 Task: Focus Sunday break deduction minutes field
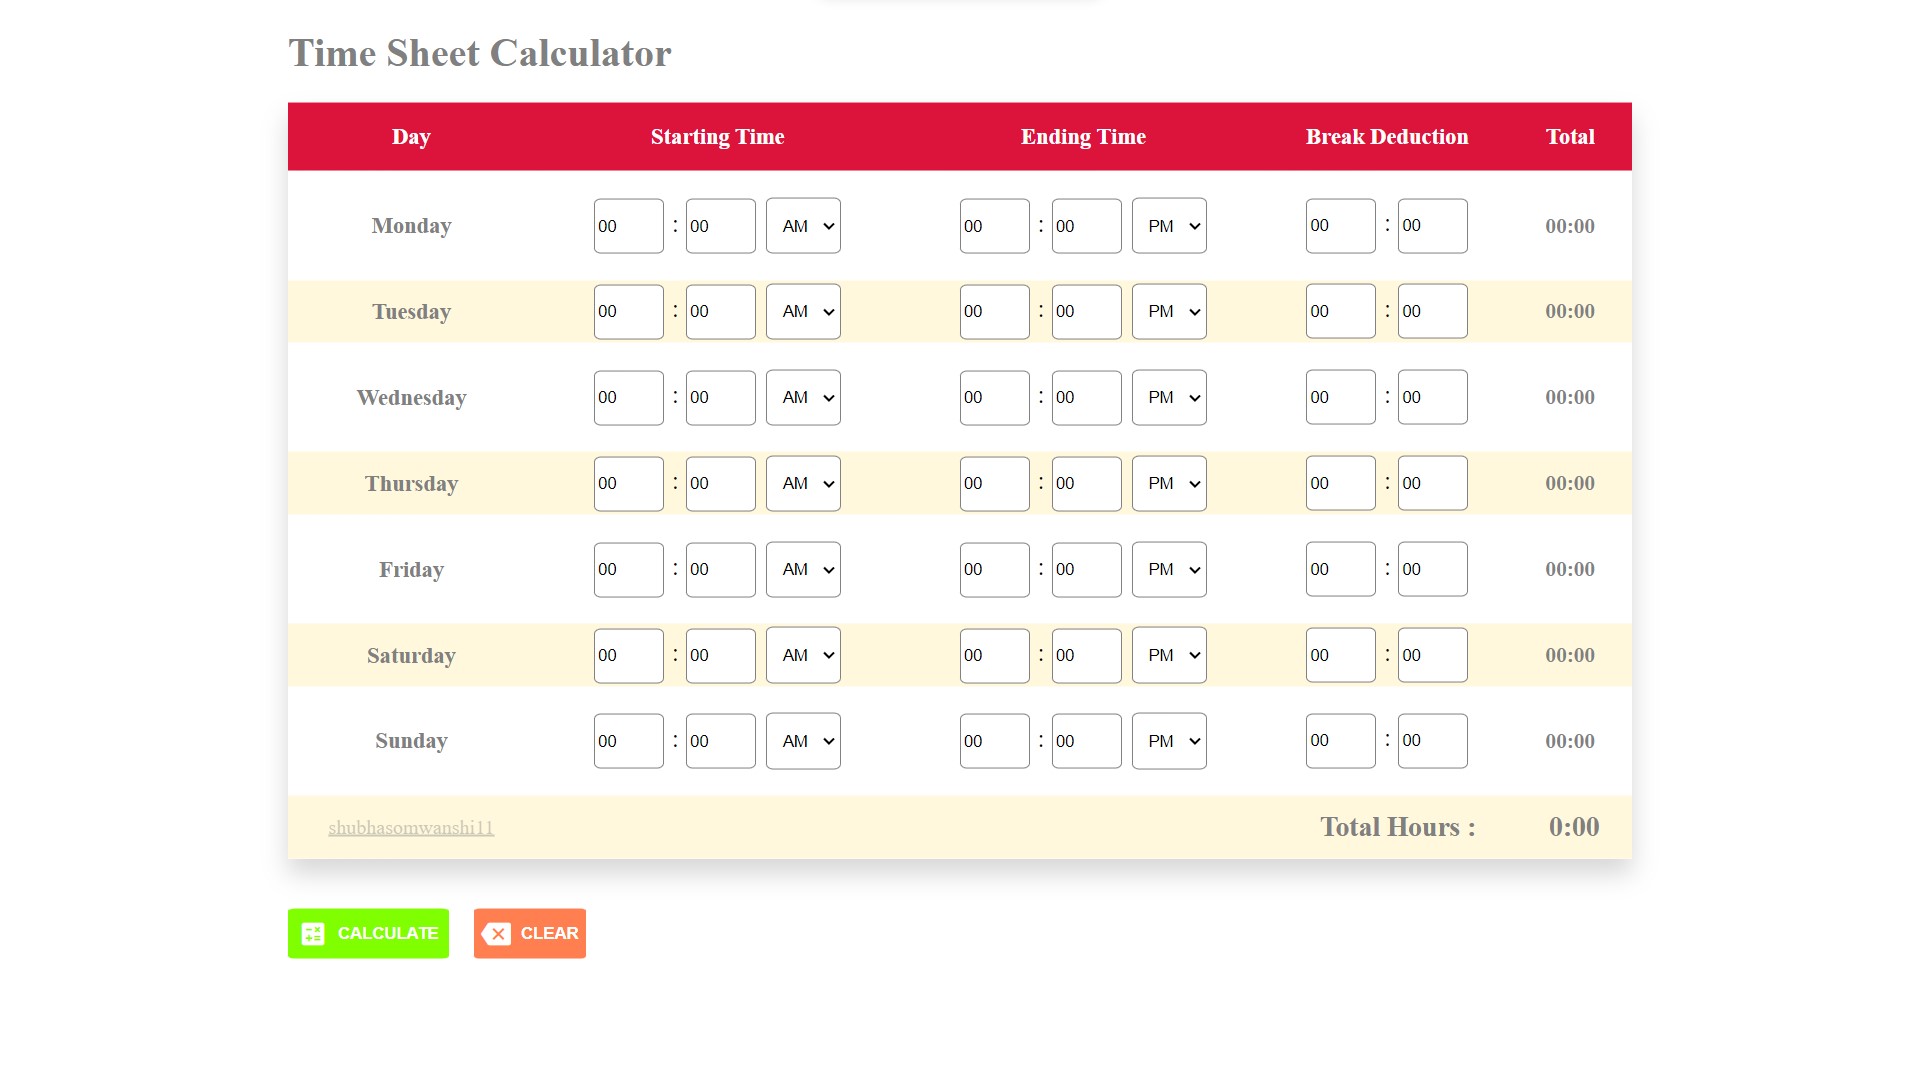(x=1433, y=741)
